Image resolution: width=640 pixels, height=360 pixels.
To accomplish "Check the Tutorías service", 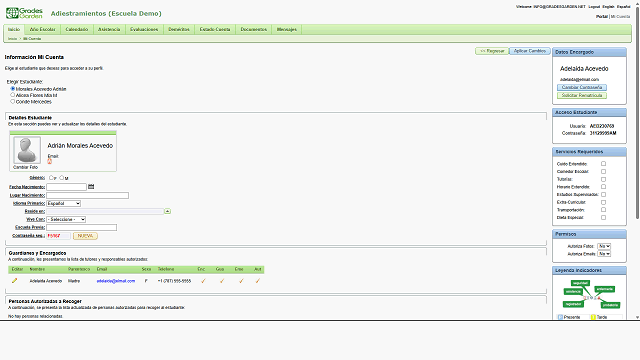I will 603,179.
